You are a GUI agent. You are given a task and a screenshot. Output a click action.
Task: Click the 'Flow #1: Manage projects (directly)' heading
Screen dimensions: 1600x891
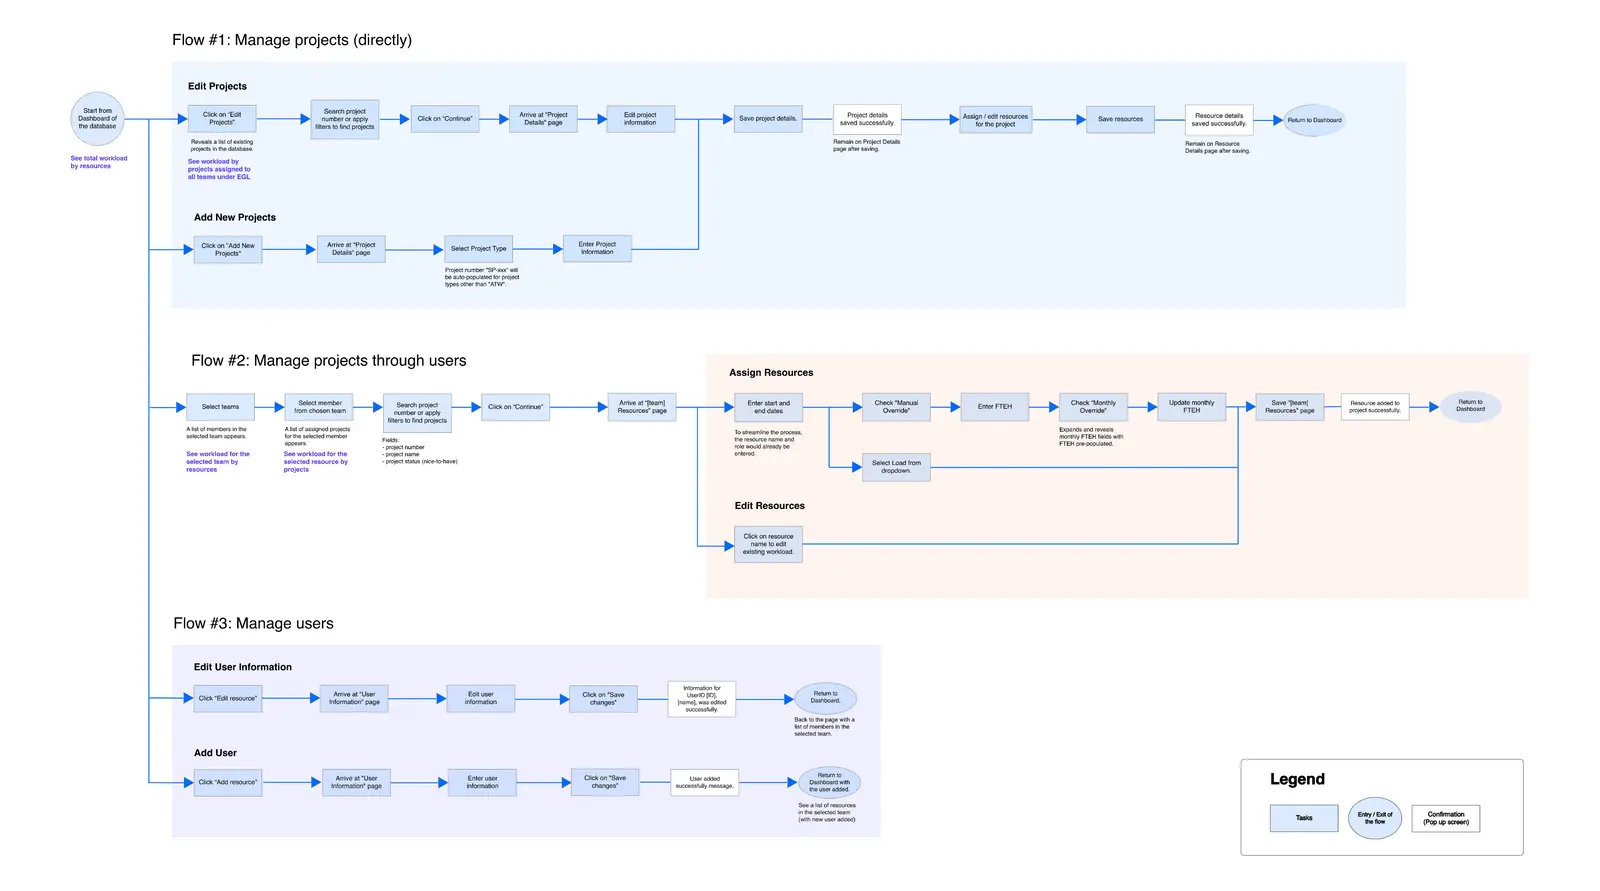(292, 40)
